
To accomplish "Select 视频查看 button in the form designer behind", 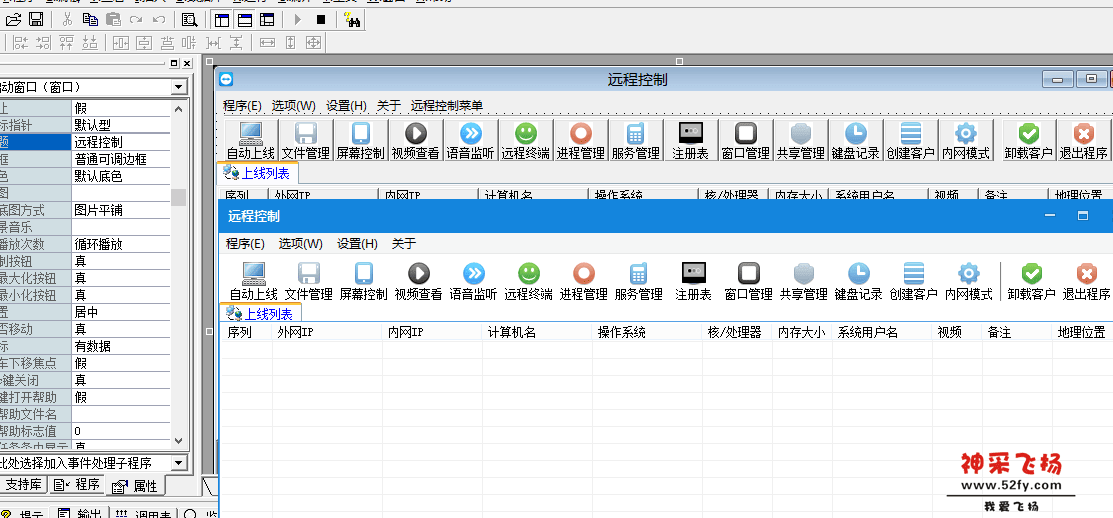I will (x=416, y=140).
